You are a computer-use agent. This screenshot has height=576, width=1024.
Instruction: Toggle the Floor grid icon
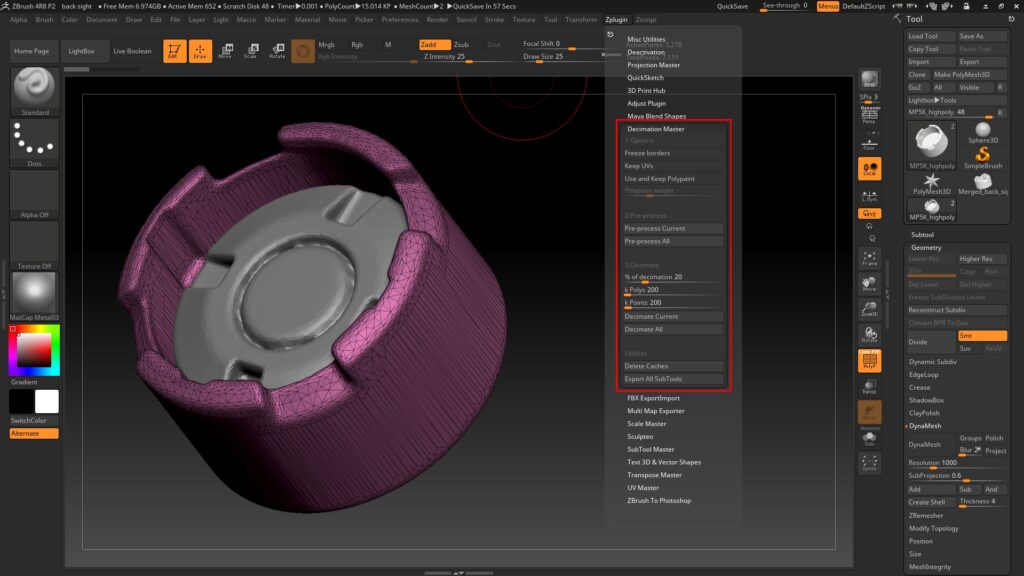[x=869, y=144]
